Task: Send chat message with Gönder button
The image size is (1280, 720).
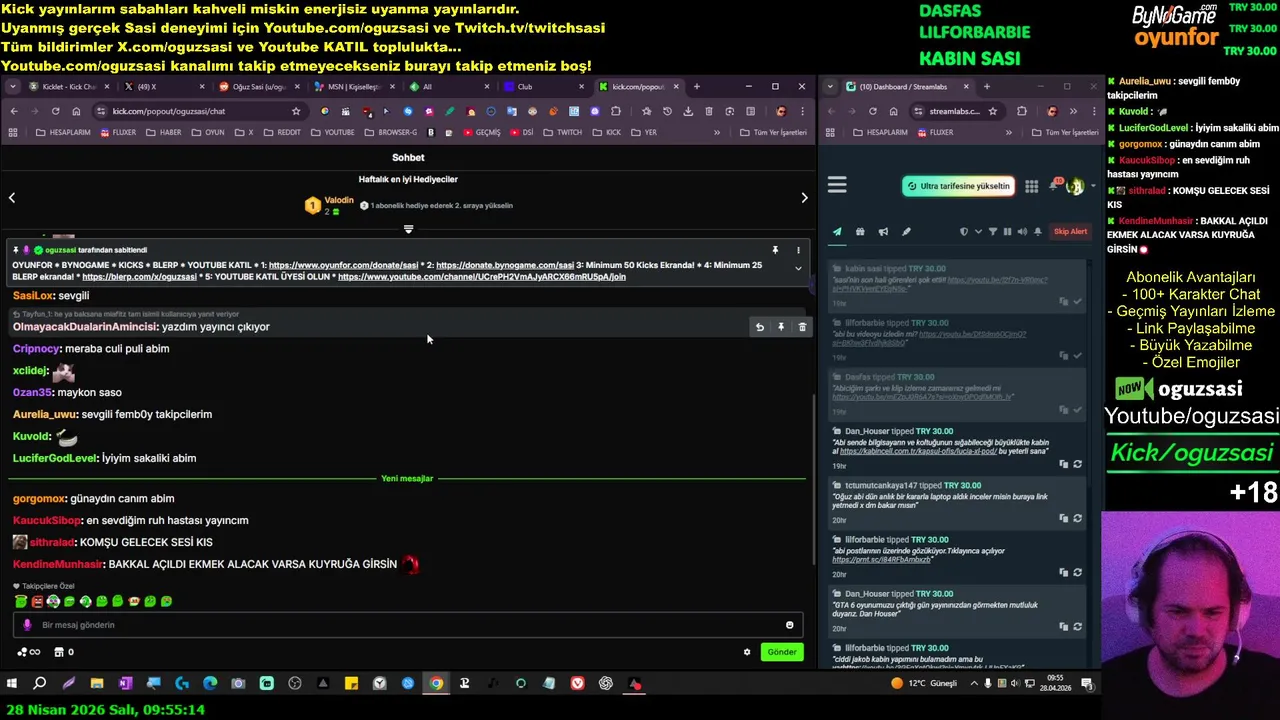Action: (x=782, y=652)
